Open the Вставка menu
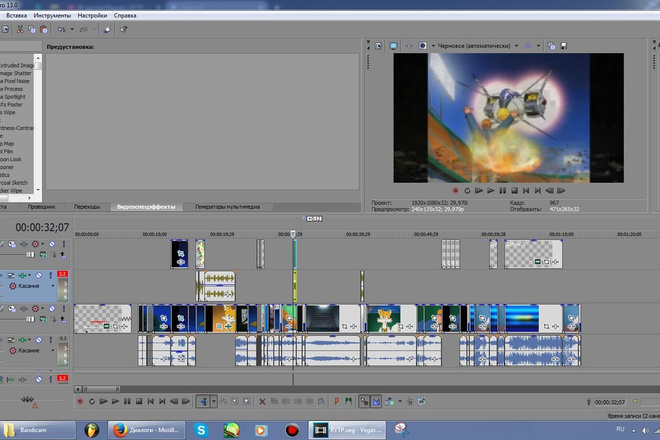 (16, 16)
